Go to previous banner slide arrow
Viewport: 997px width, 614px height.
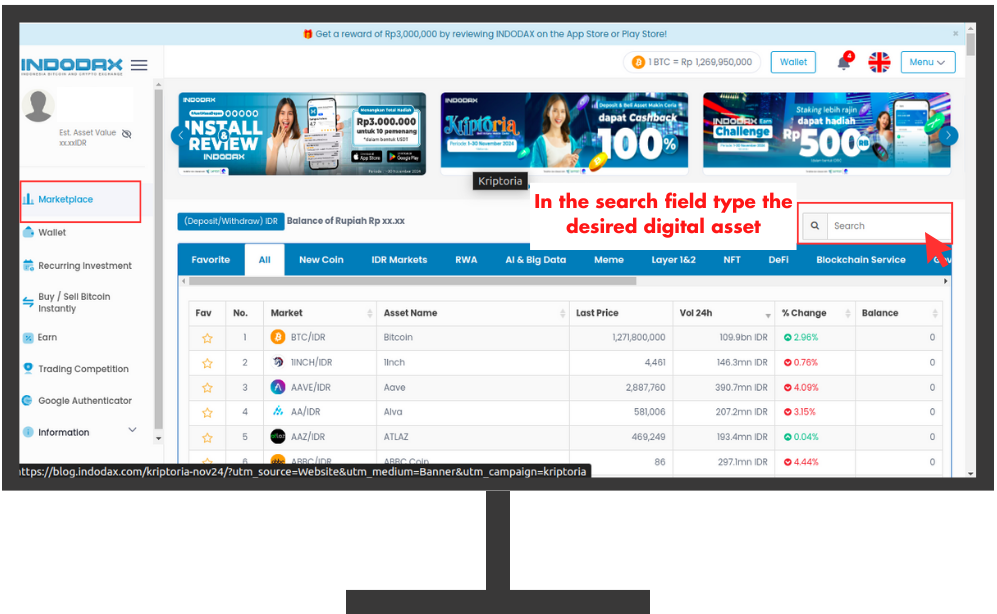pos(181,135)
